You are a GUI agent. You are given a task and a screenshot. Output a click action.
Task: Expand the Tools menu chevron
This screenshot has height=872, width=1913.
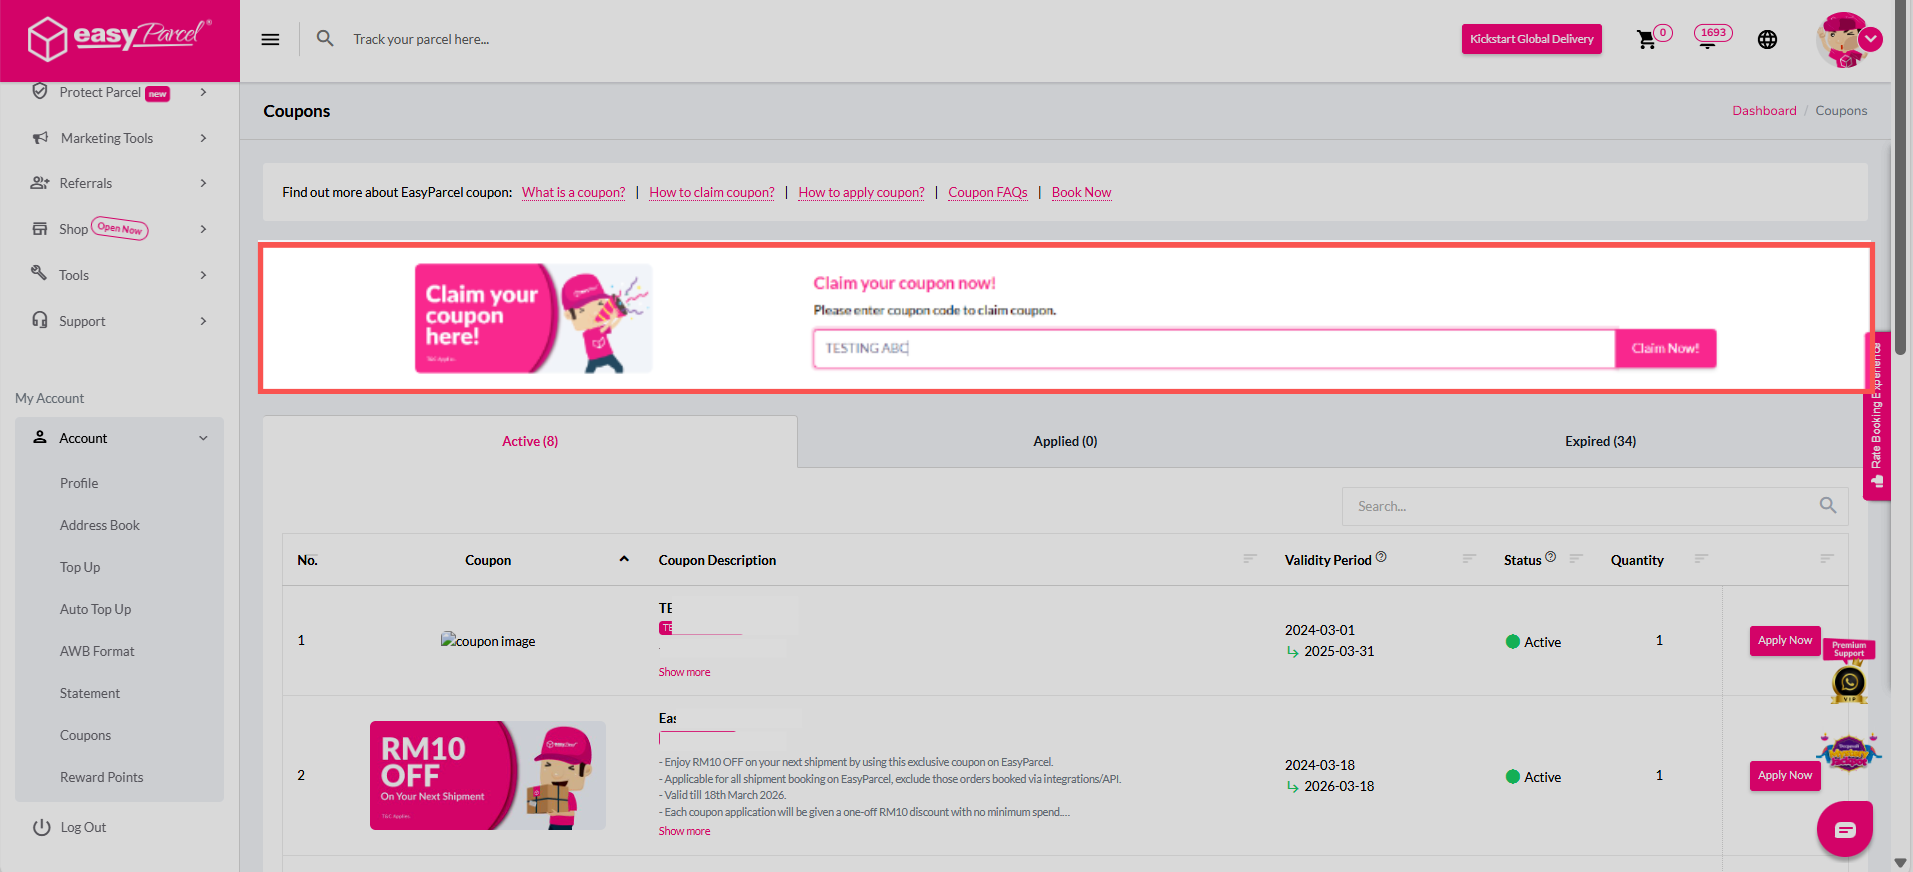[x=203, y=275]
